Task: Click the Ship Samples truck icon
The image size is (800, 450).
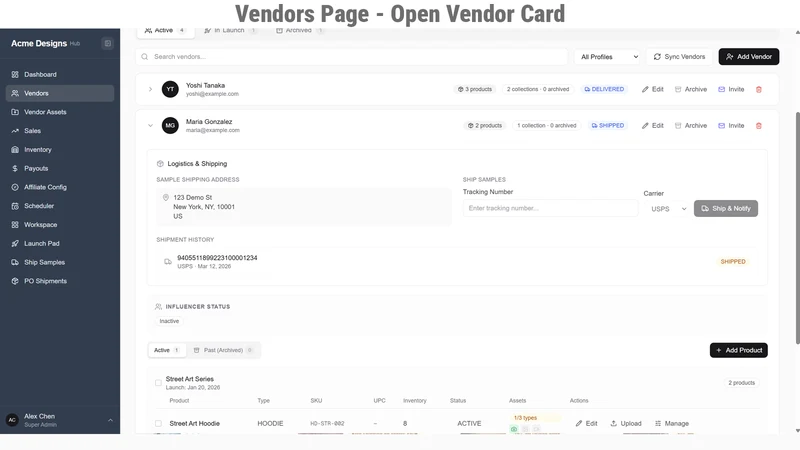Action: [15, 262]
